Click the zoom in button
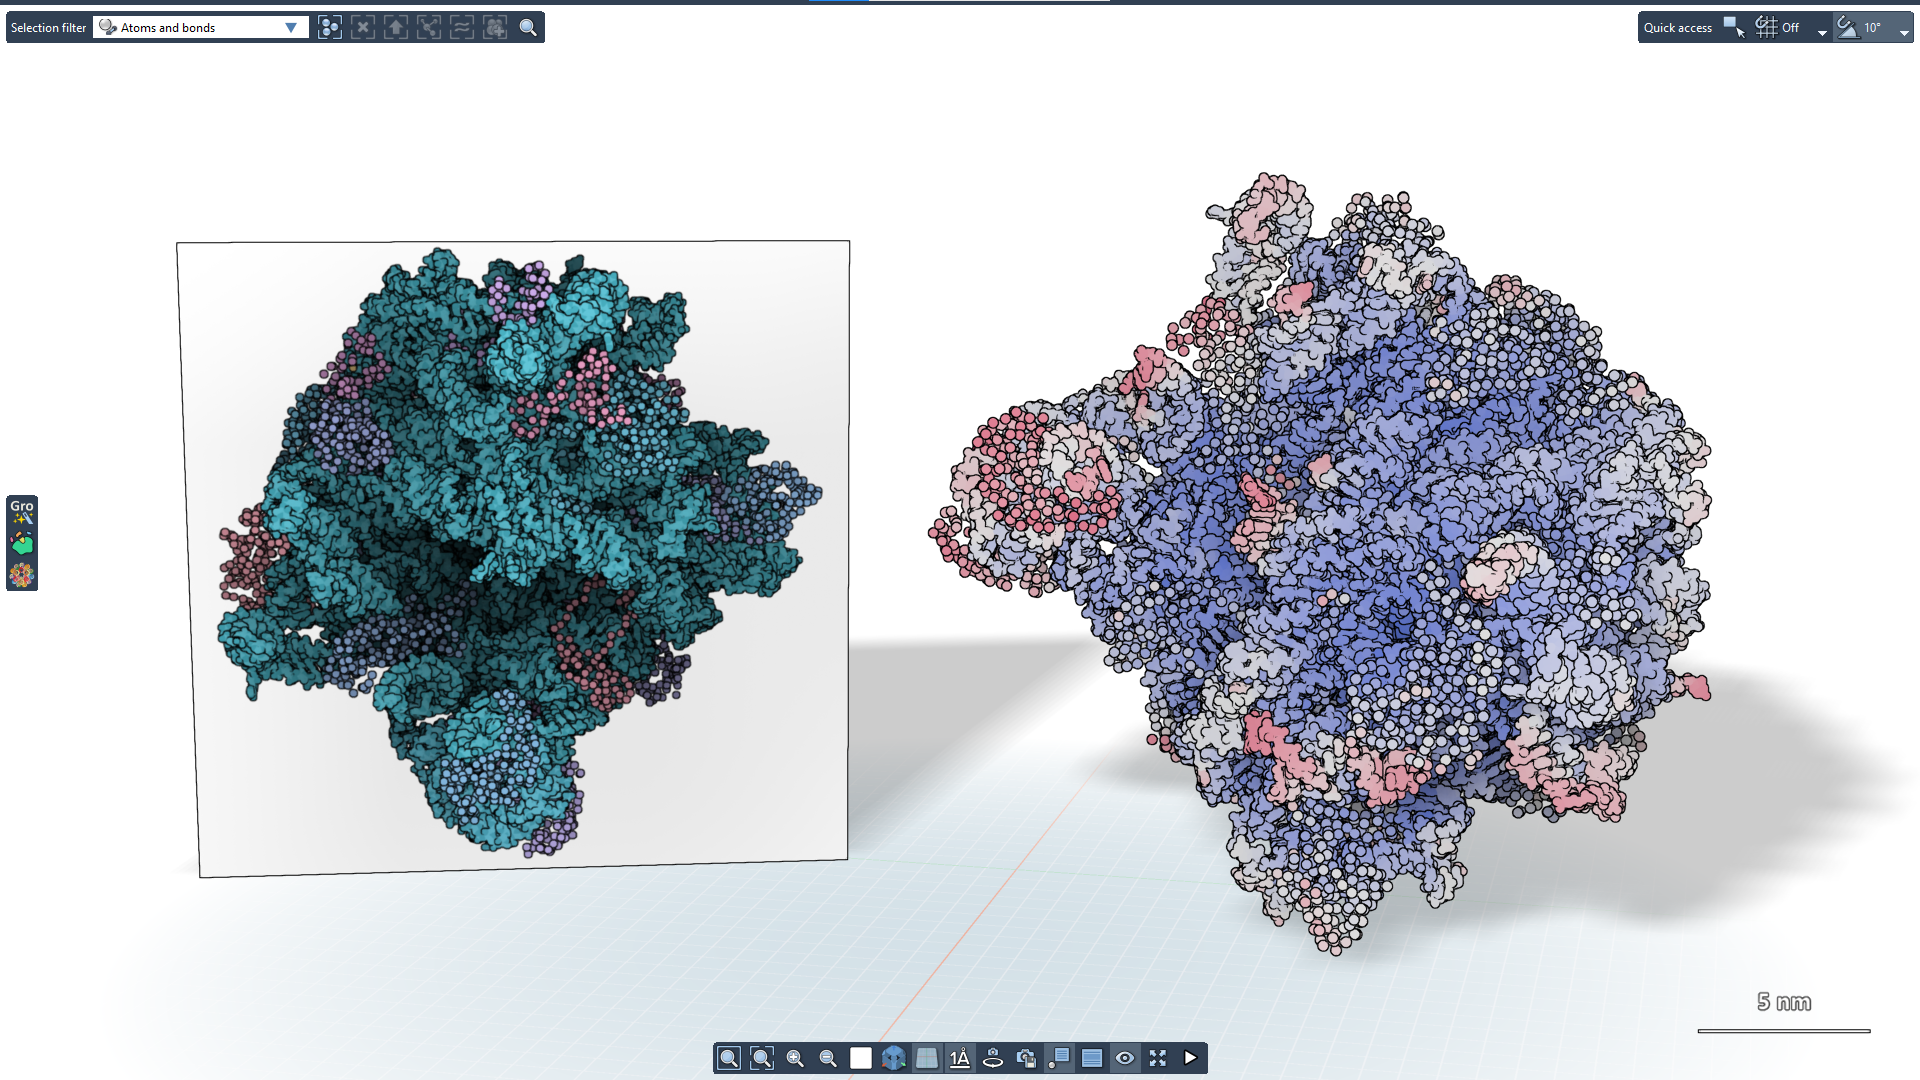The image size is (1920, 1080). pos(795,1058)
